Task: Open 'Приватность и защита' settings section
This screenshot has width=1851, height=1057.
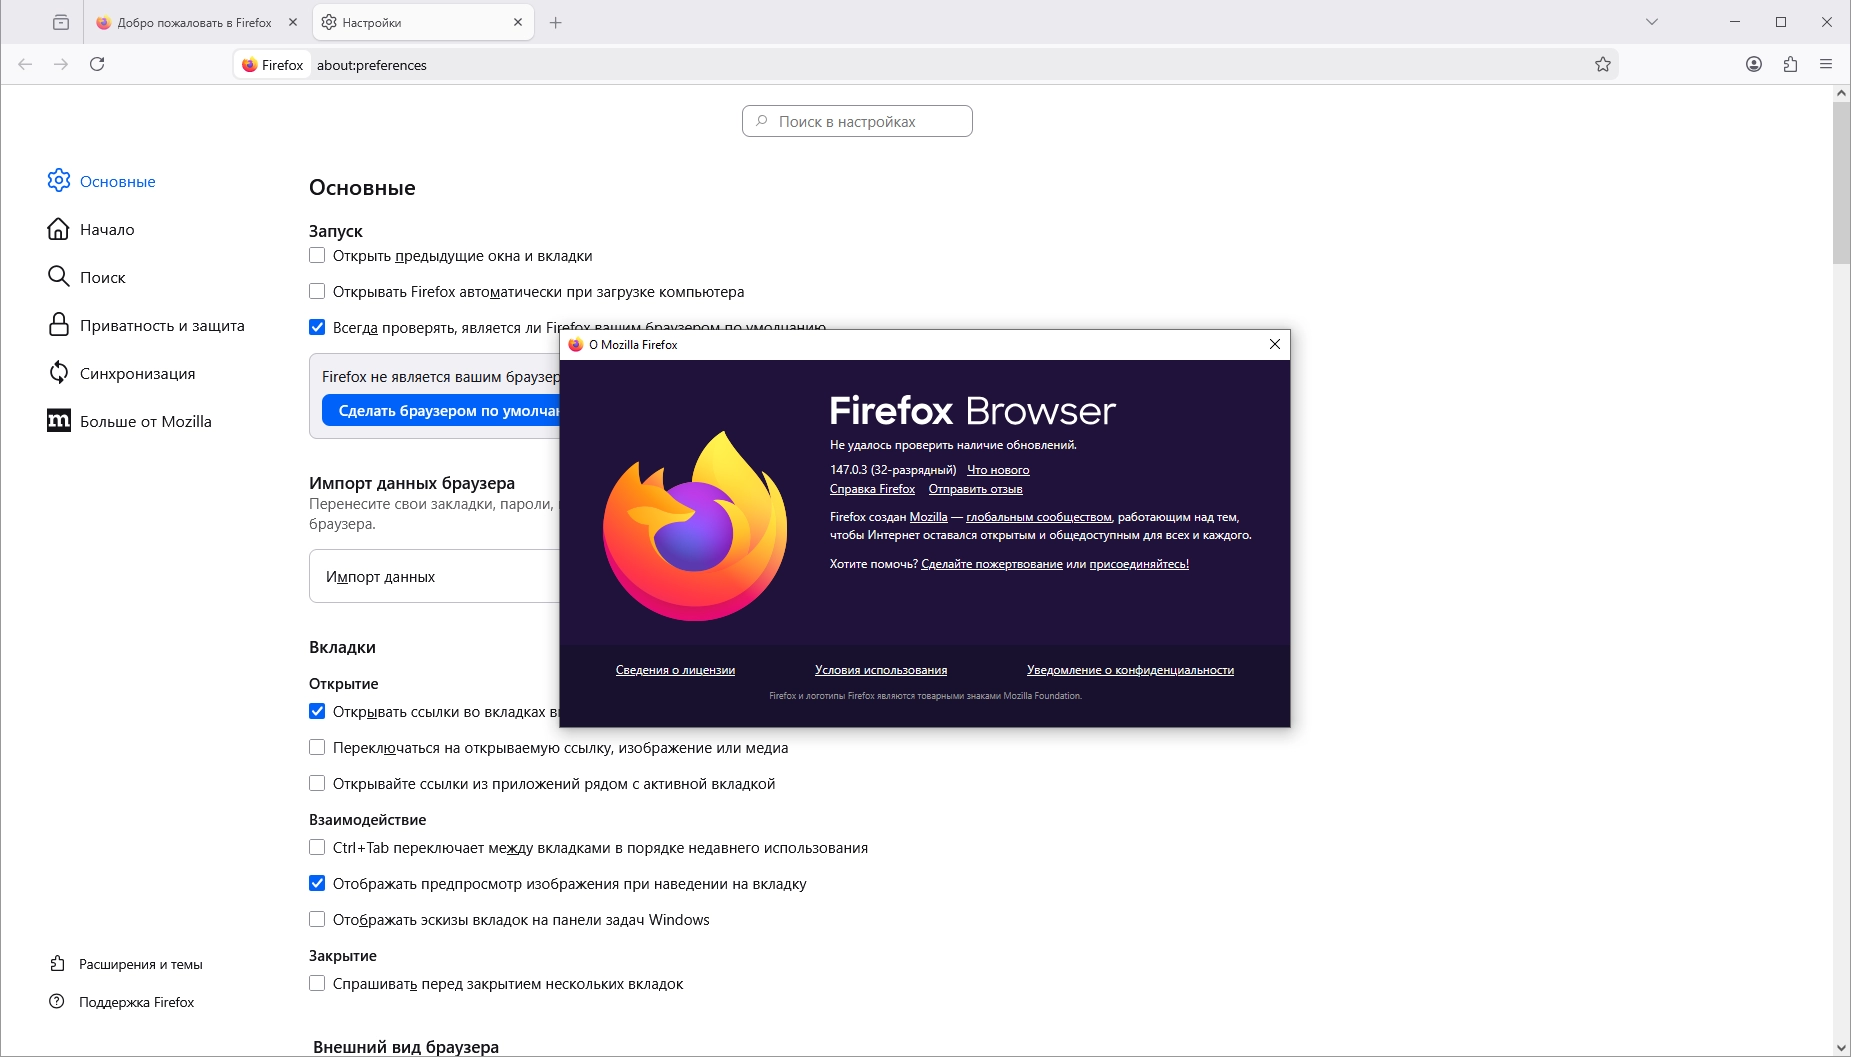Action: [x=161, y=325]
